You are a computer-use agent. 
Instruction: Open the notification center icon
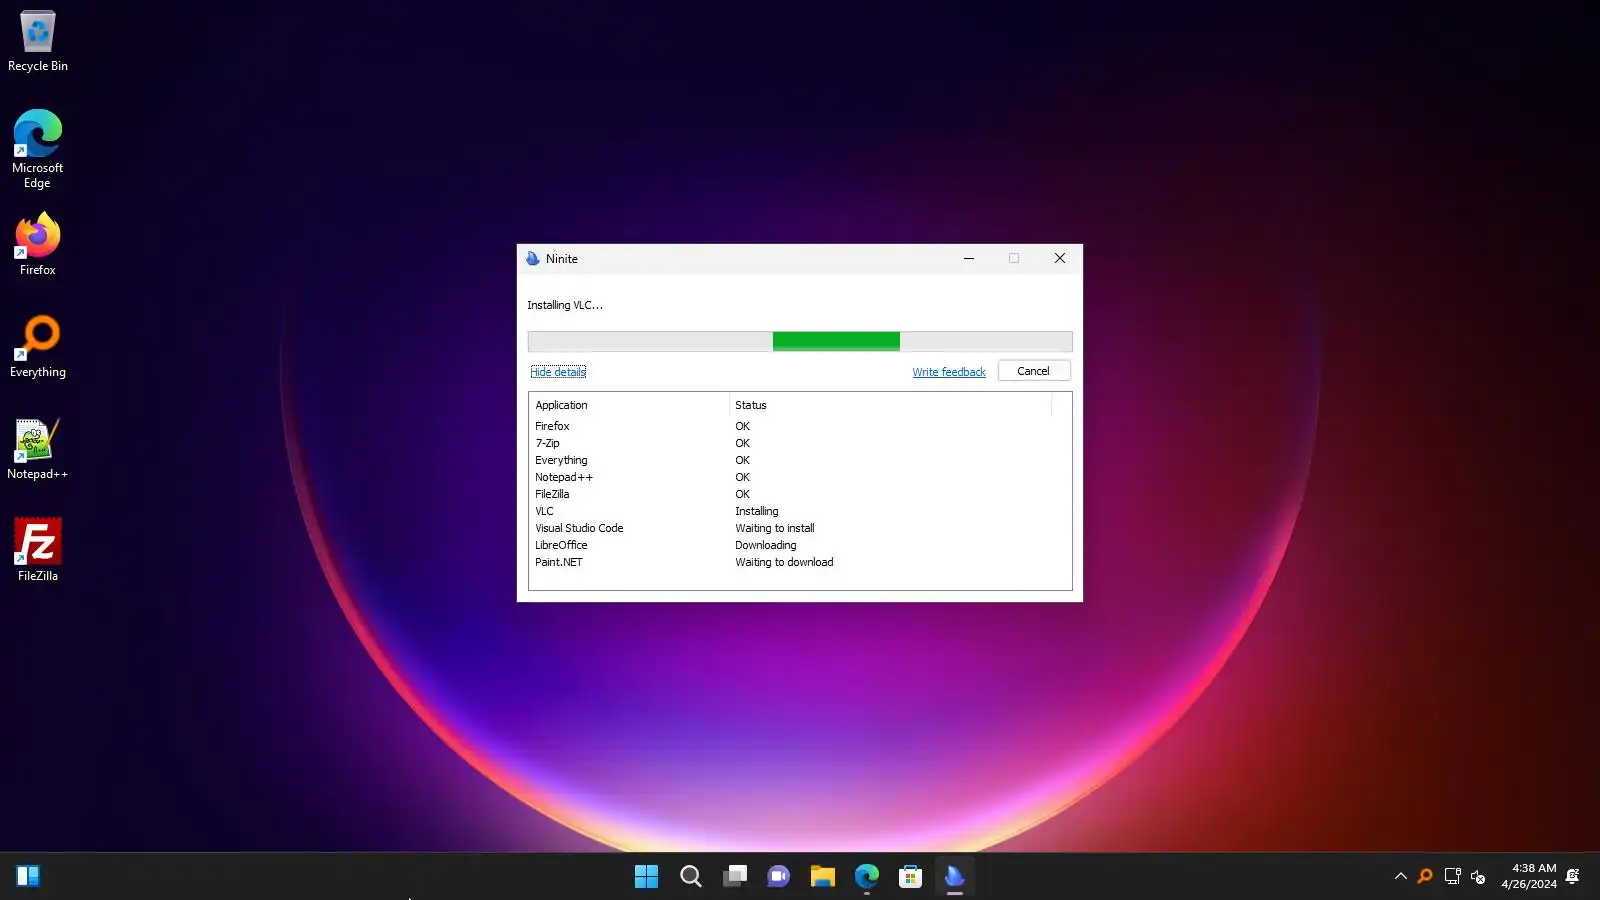coord(1573,877)
